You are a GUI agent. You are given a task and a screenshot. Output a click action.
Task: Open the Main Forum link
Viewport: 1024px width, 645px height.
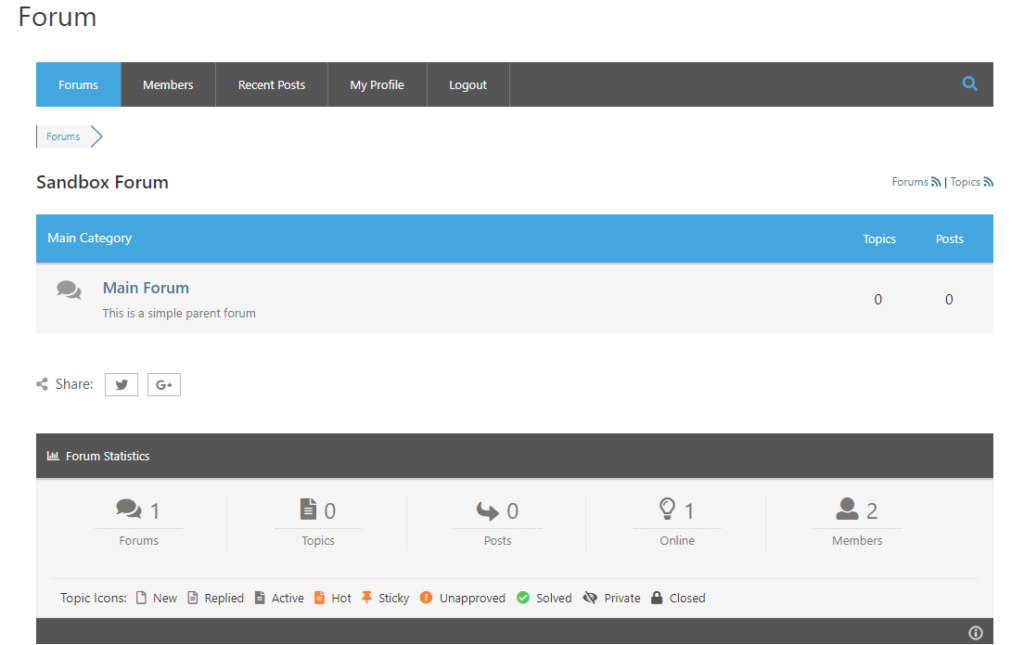[146, 287]
